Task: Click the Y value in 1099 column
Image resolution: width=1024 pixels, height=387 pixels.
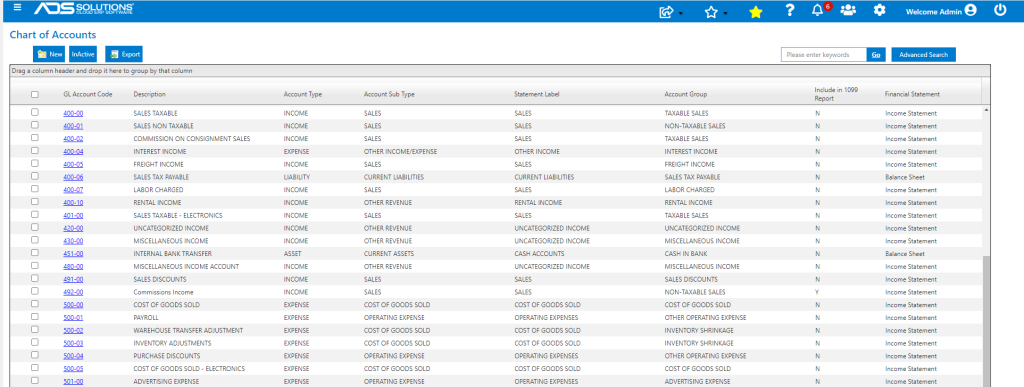Action: pos(817,292)
